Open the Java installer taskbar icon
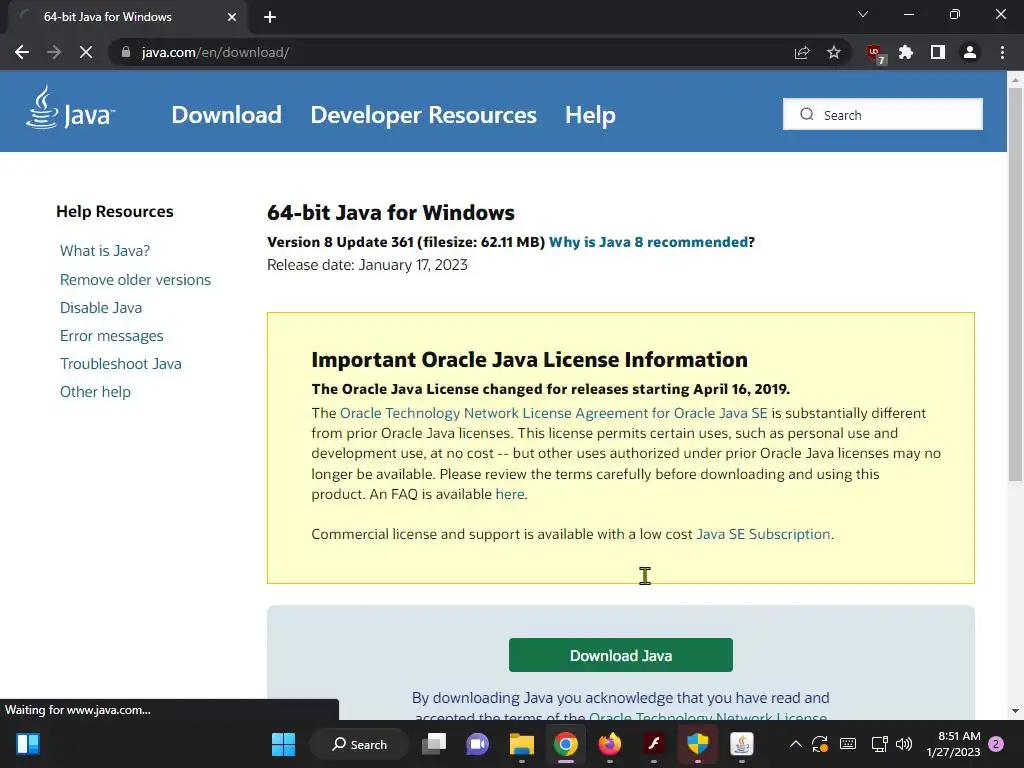The image size is (1024, 768). [742, 744]
